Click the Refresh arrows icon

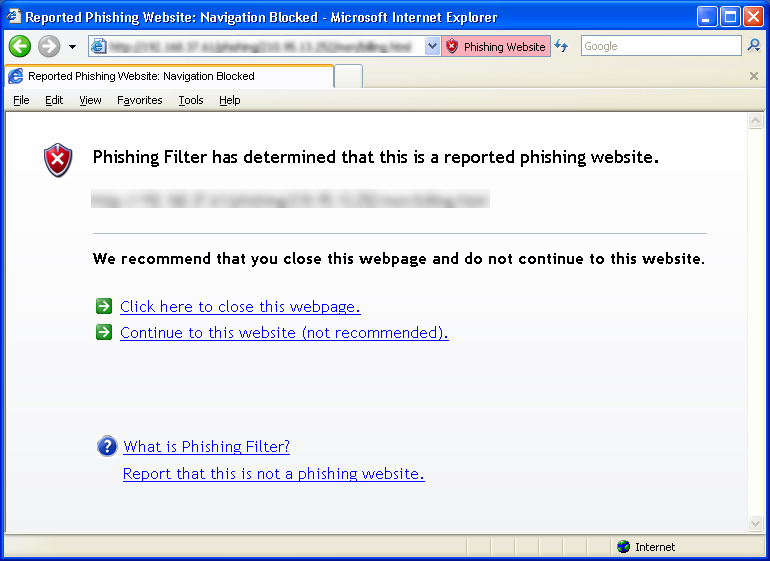(x=561, y=46)
